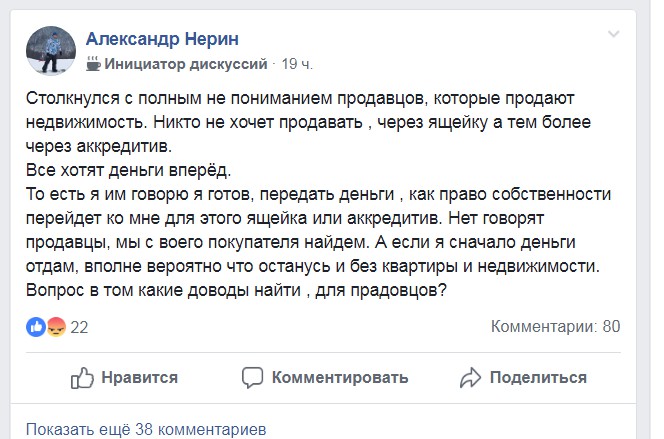Show the 22 reactions list
Image resolution: width=664 pixels, height=439 pixels.
coord(80,327)
